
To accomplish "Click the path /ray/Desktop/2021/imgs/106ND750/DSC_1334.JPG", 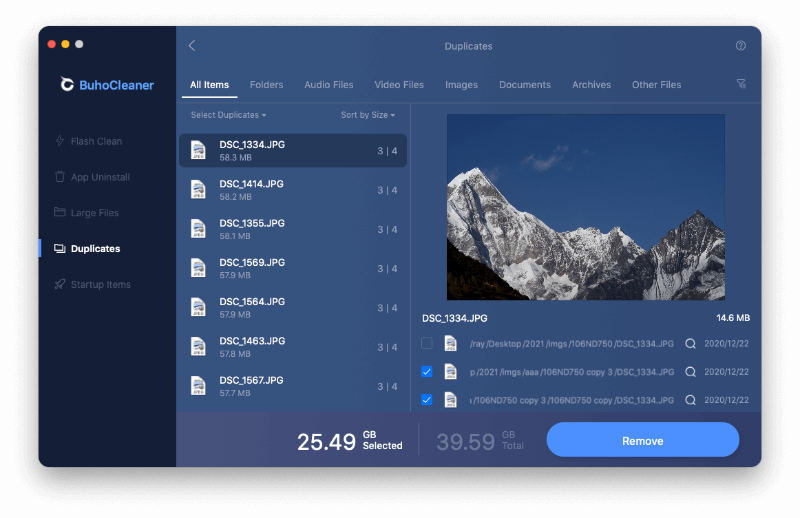I will coord(571,344).
